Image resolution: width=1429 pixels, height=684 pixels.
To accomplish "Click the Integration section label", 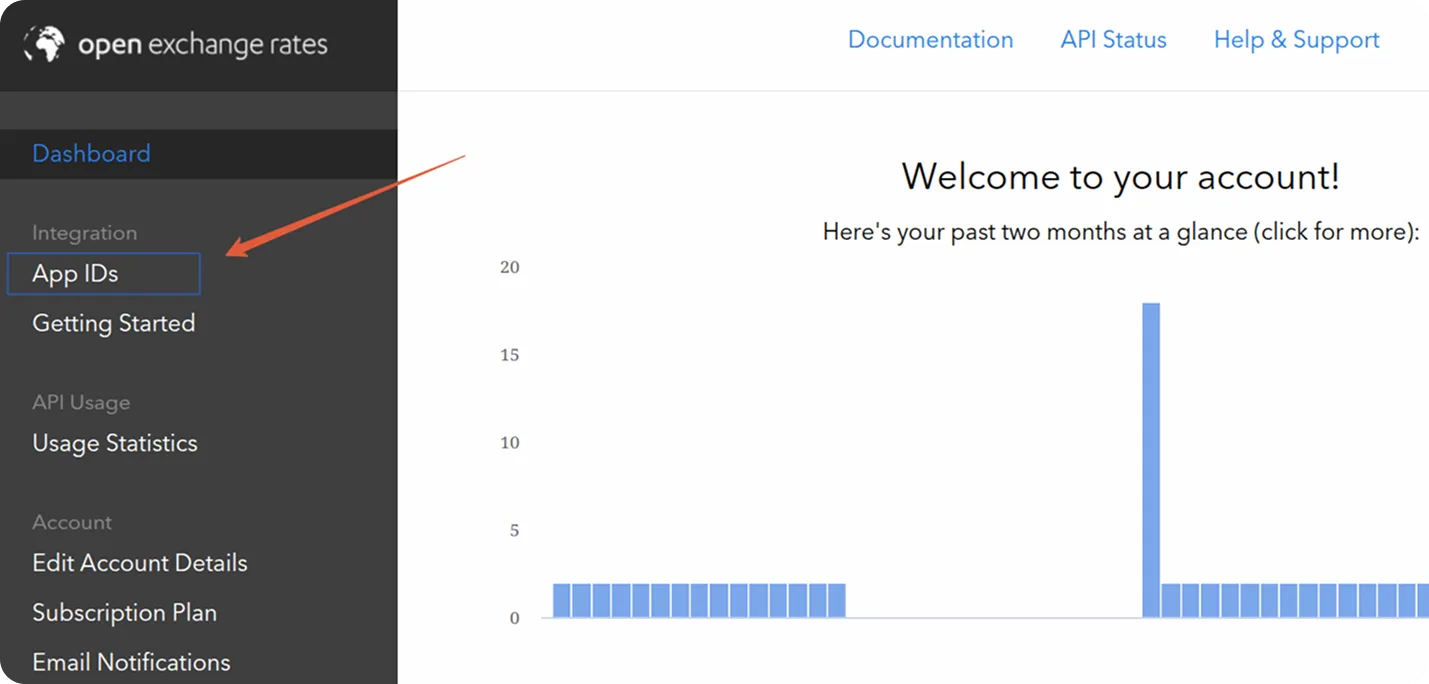I will (x=84, y=233).
